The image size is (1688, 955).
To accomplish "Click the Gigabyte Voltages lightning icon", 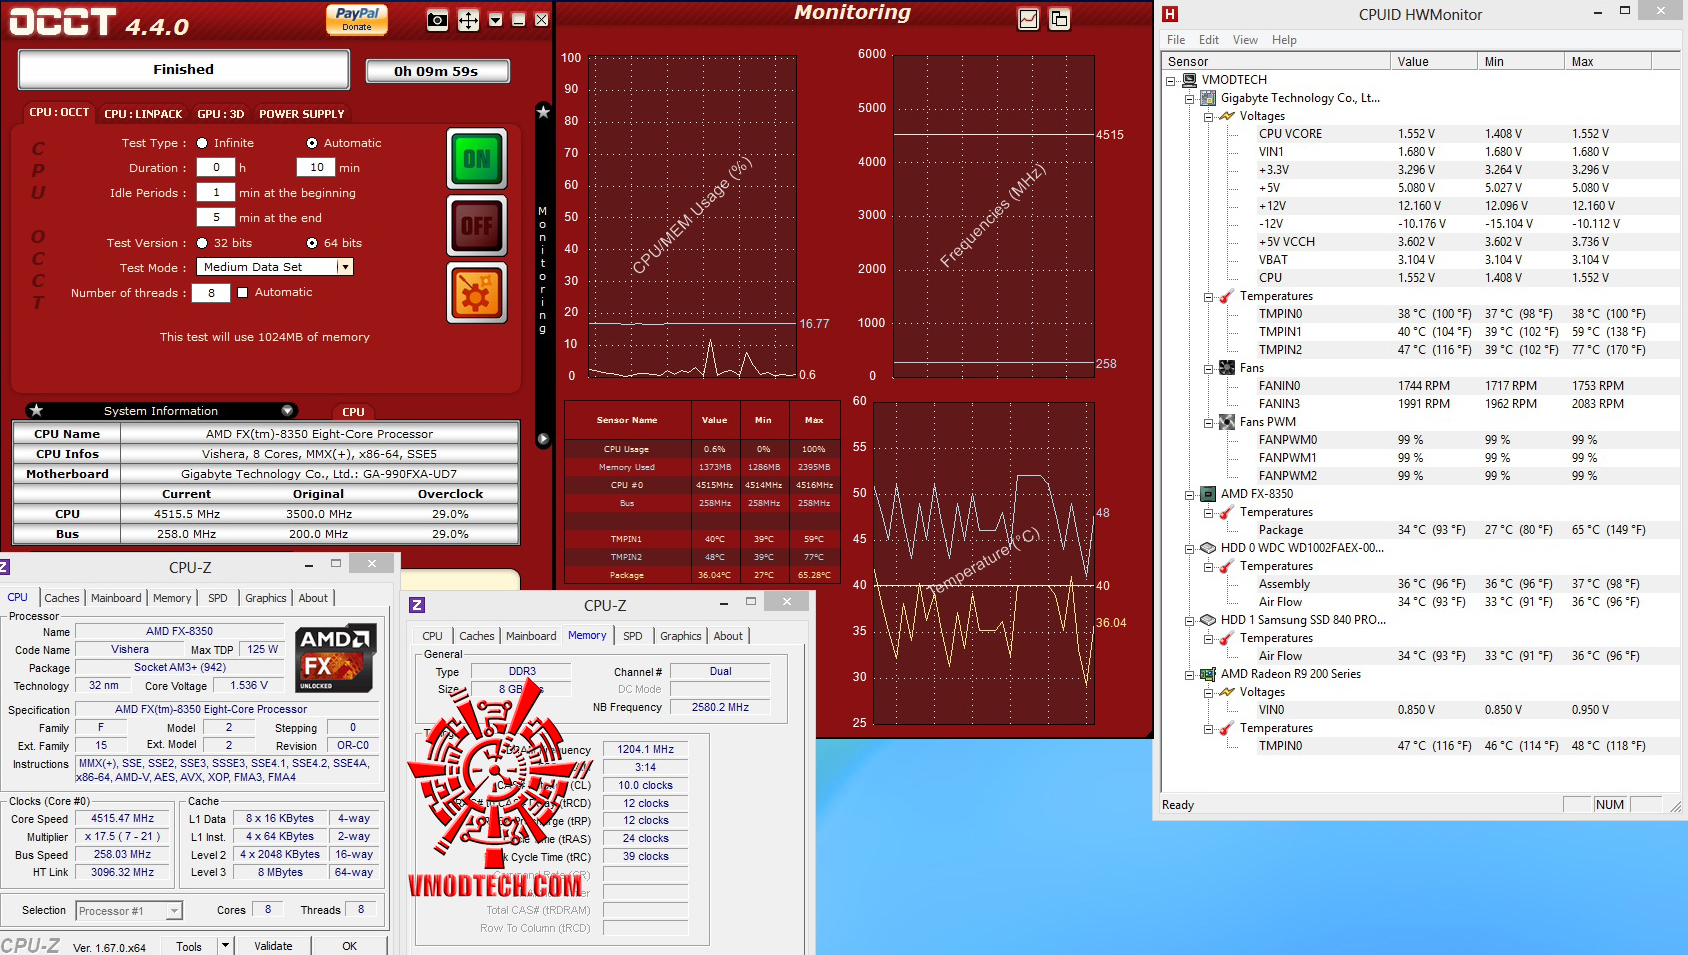I will click(1227, 116).
